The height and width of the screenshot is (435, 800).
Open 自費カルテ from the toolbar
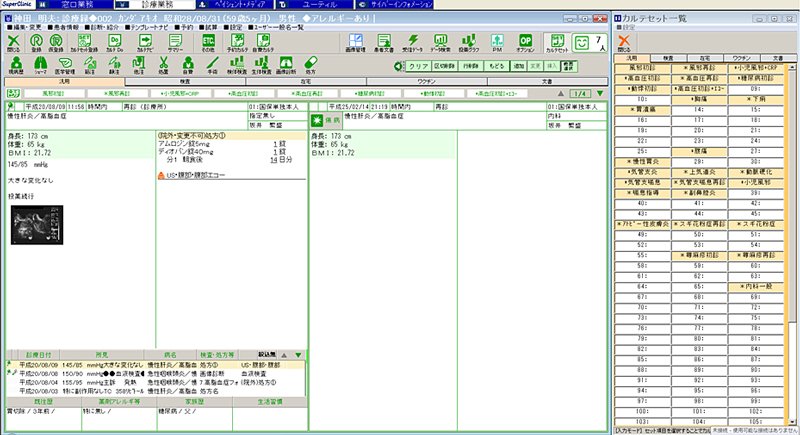coord(263,43)
